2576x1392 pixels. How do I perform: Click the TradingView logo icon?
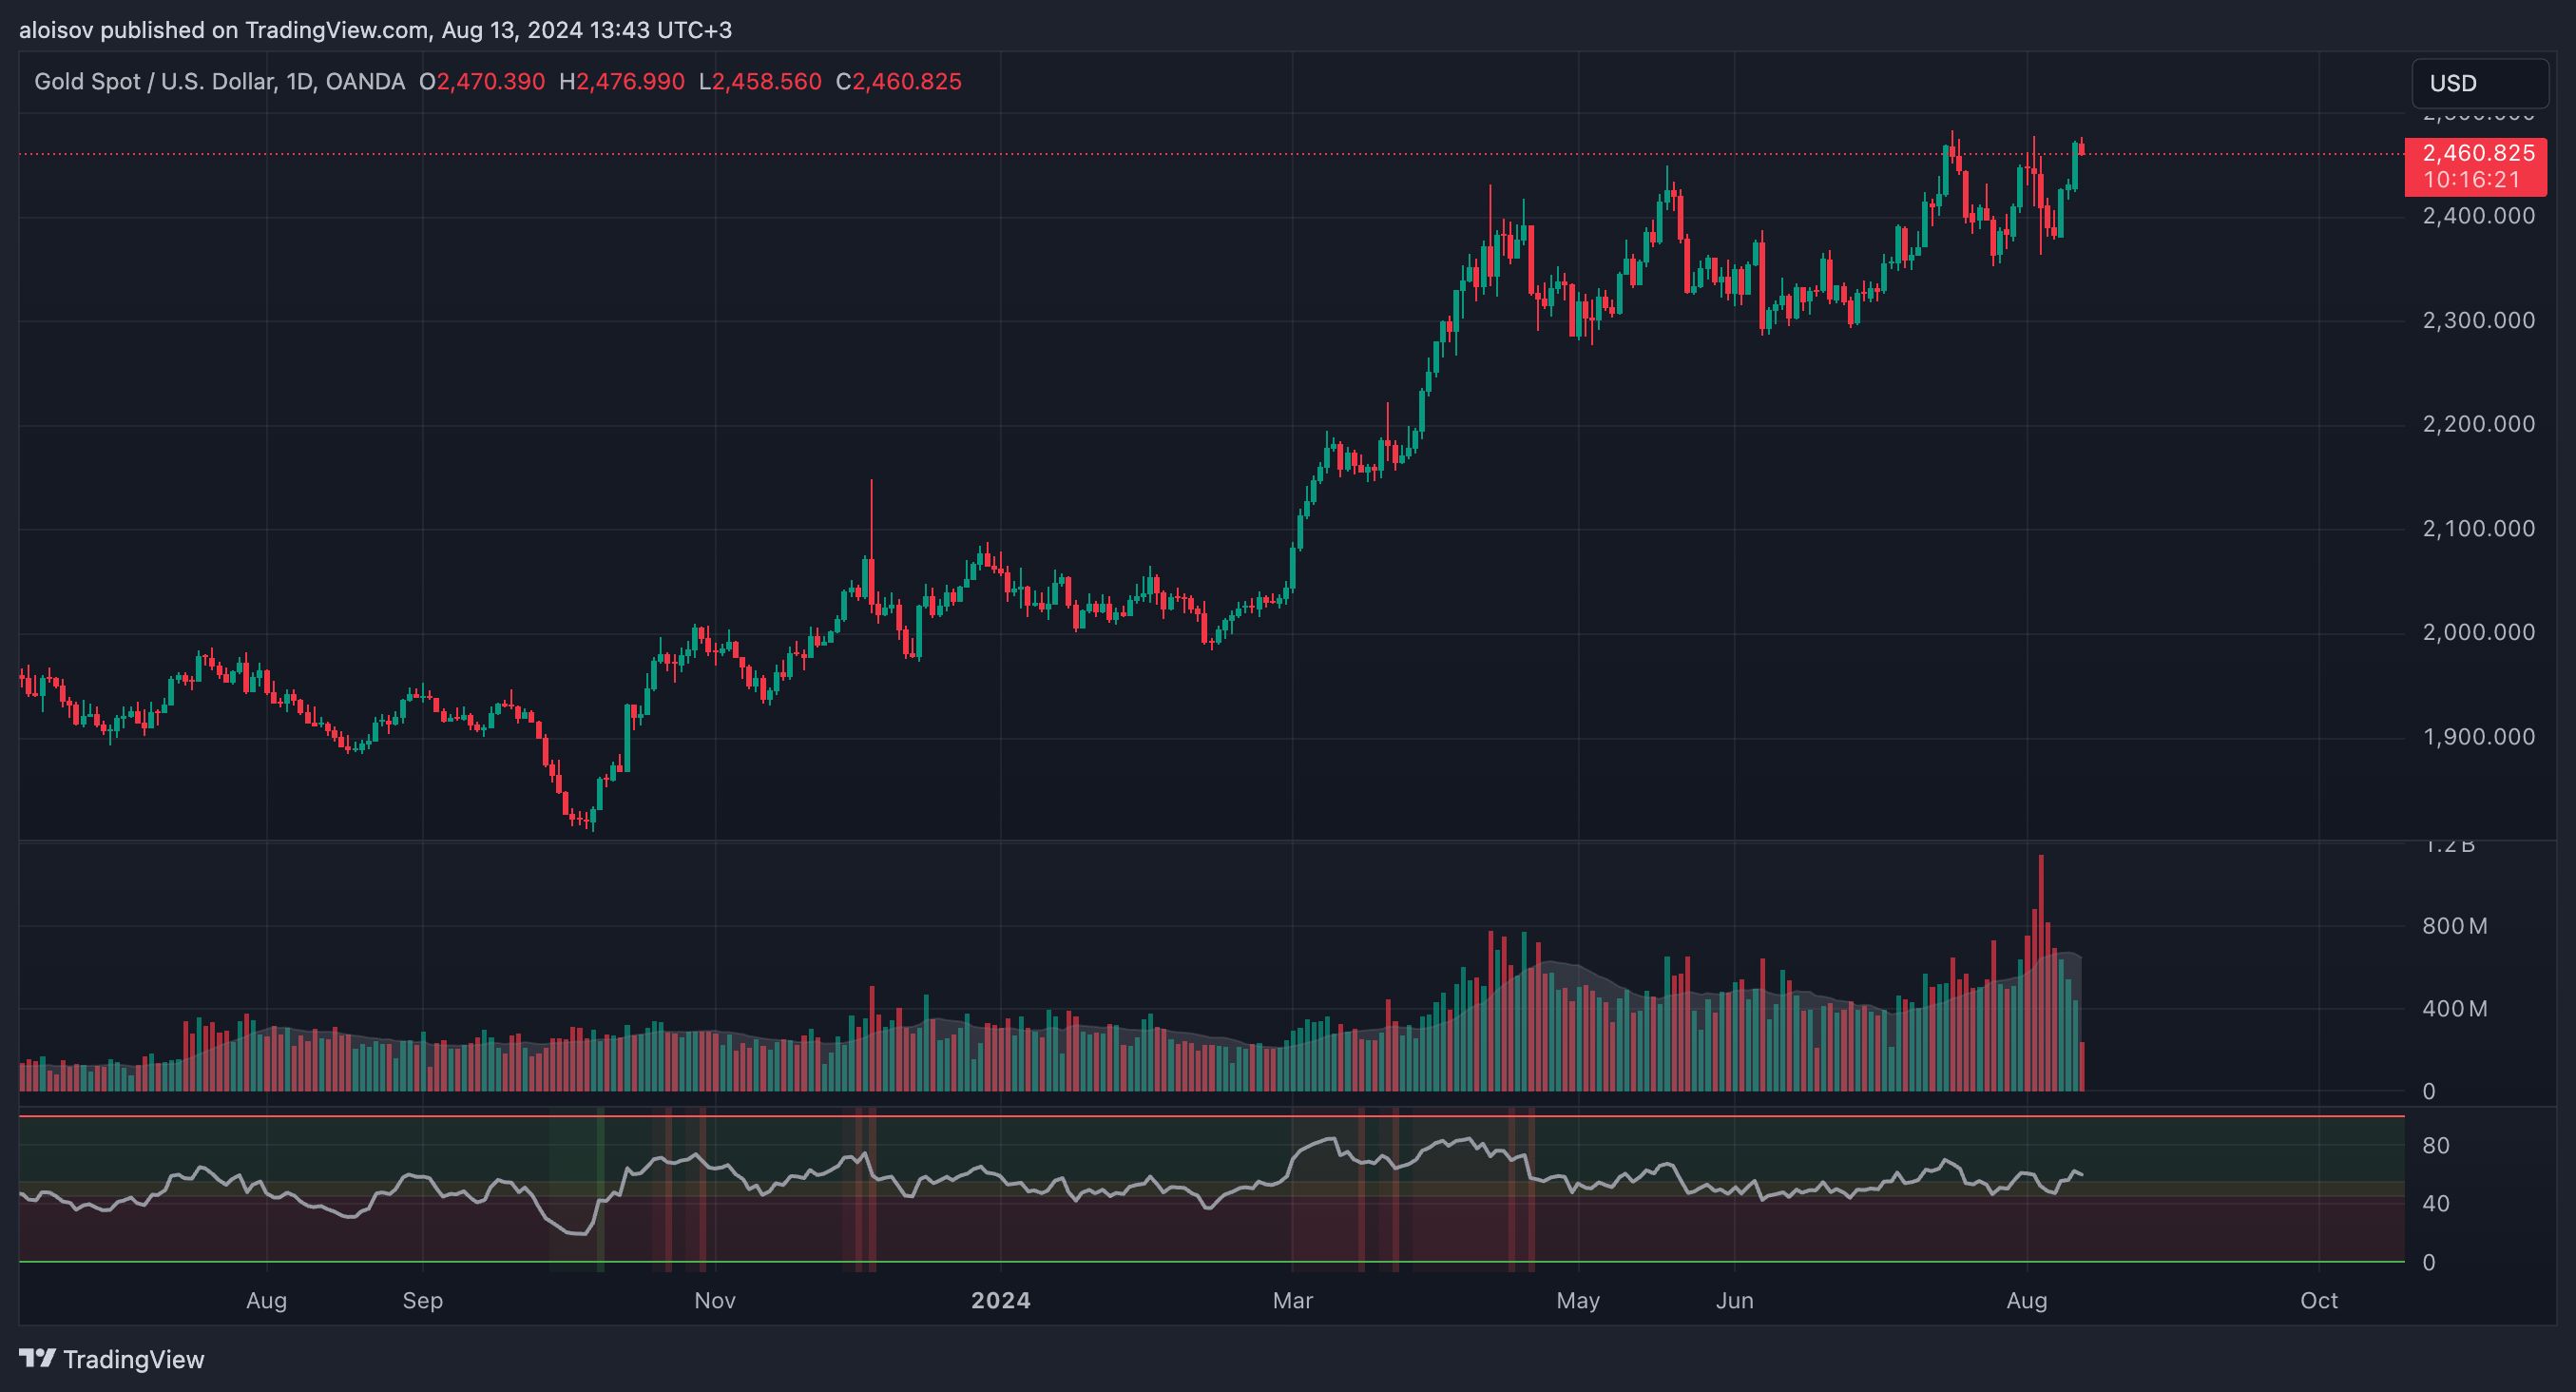(37, 1358)
